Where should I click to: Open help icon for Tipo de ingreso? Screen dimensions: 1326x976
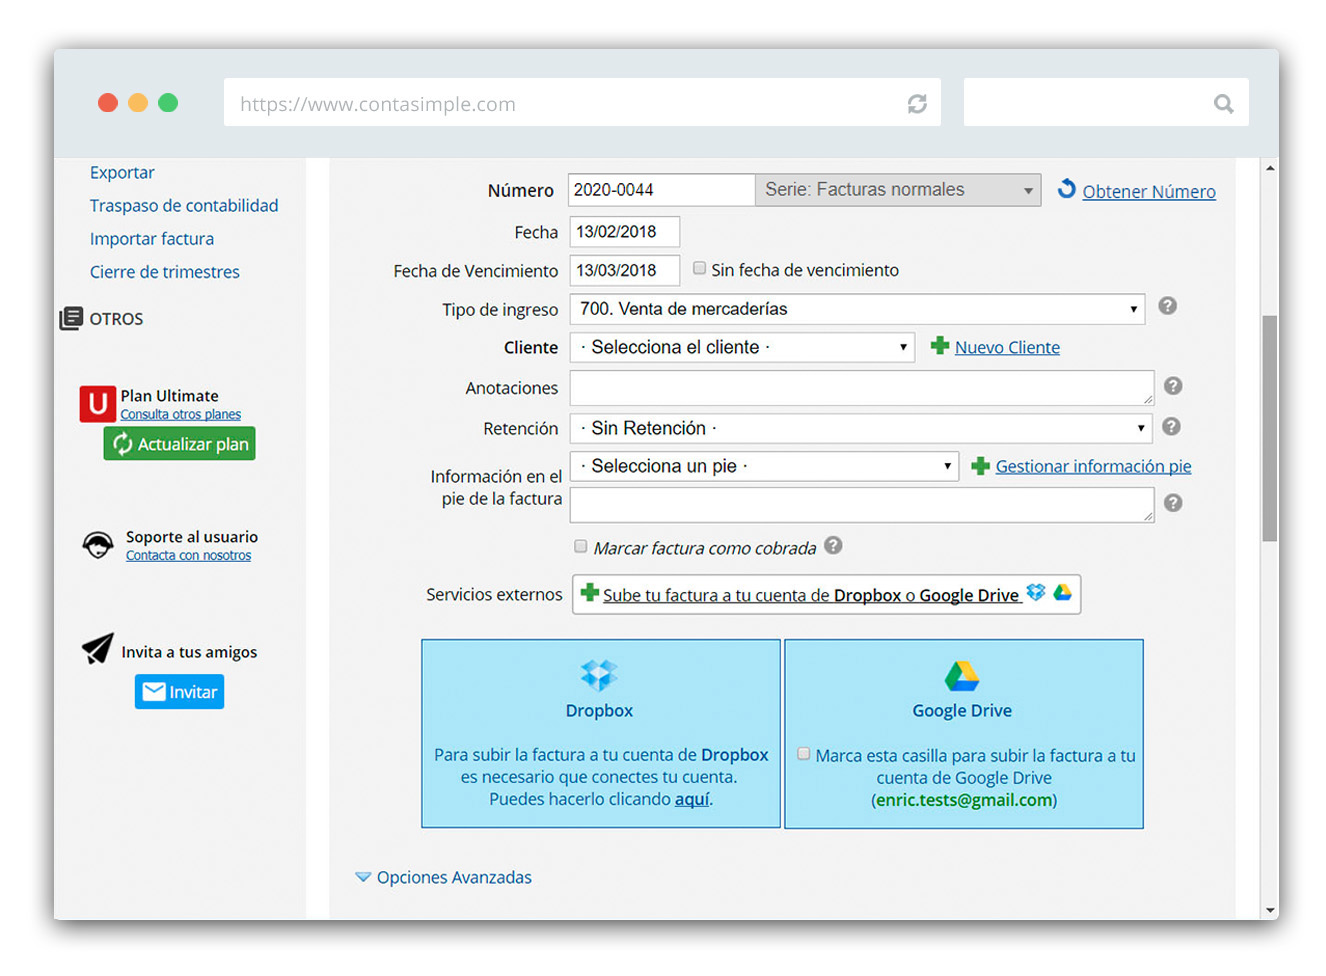point(1167,306)
